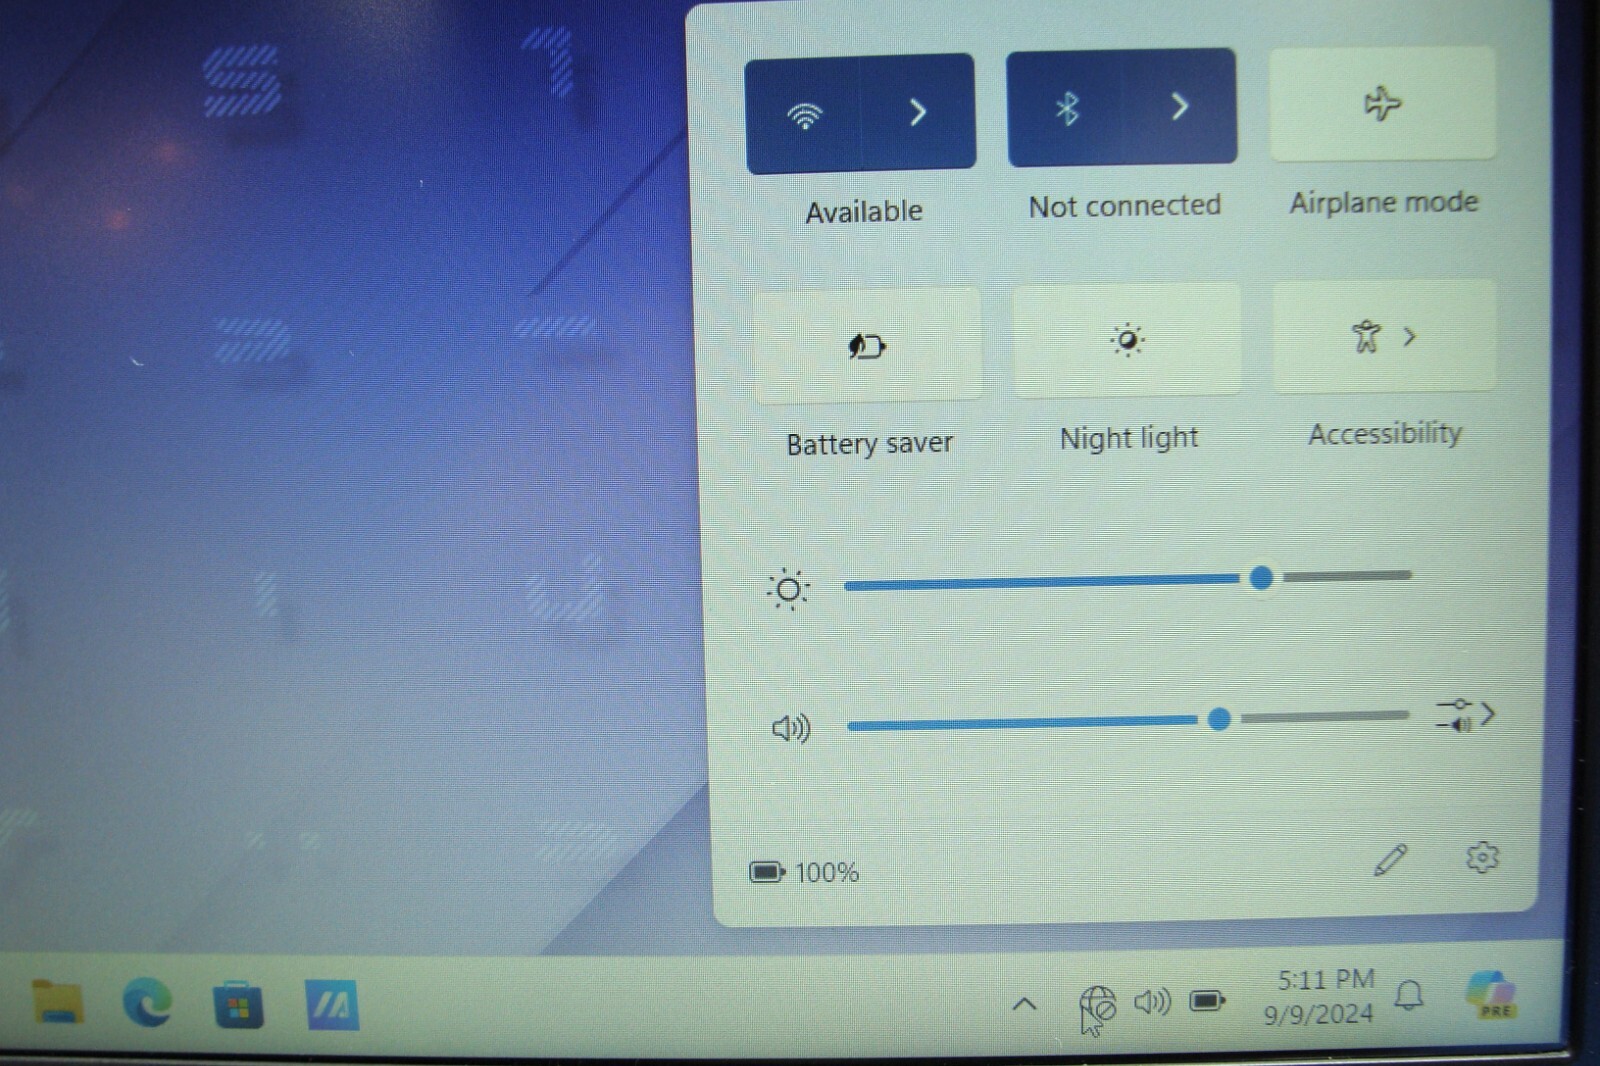
Task: Click the 'Accessibility' label
Action: point(1385,434)
